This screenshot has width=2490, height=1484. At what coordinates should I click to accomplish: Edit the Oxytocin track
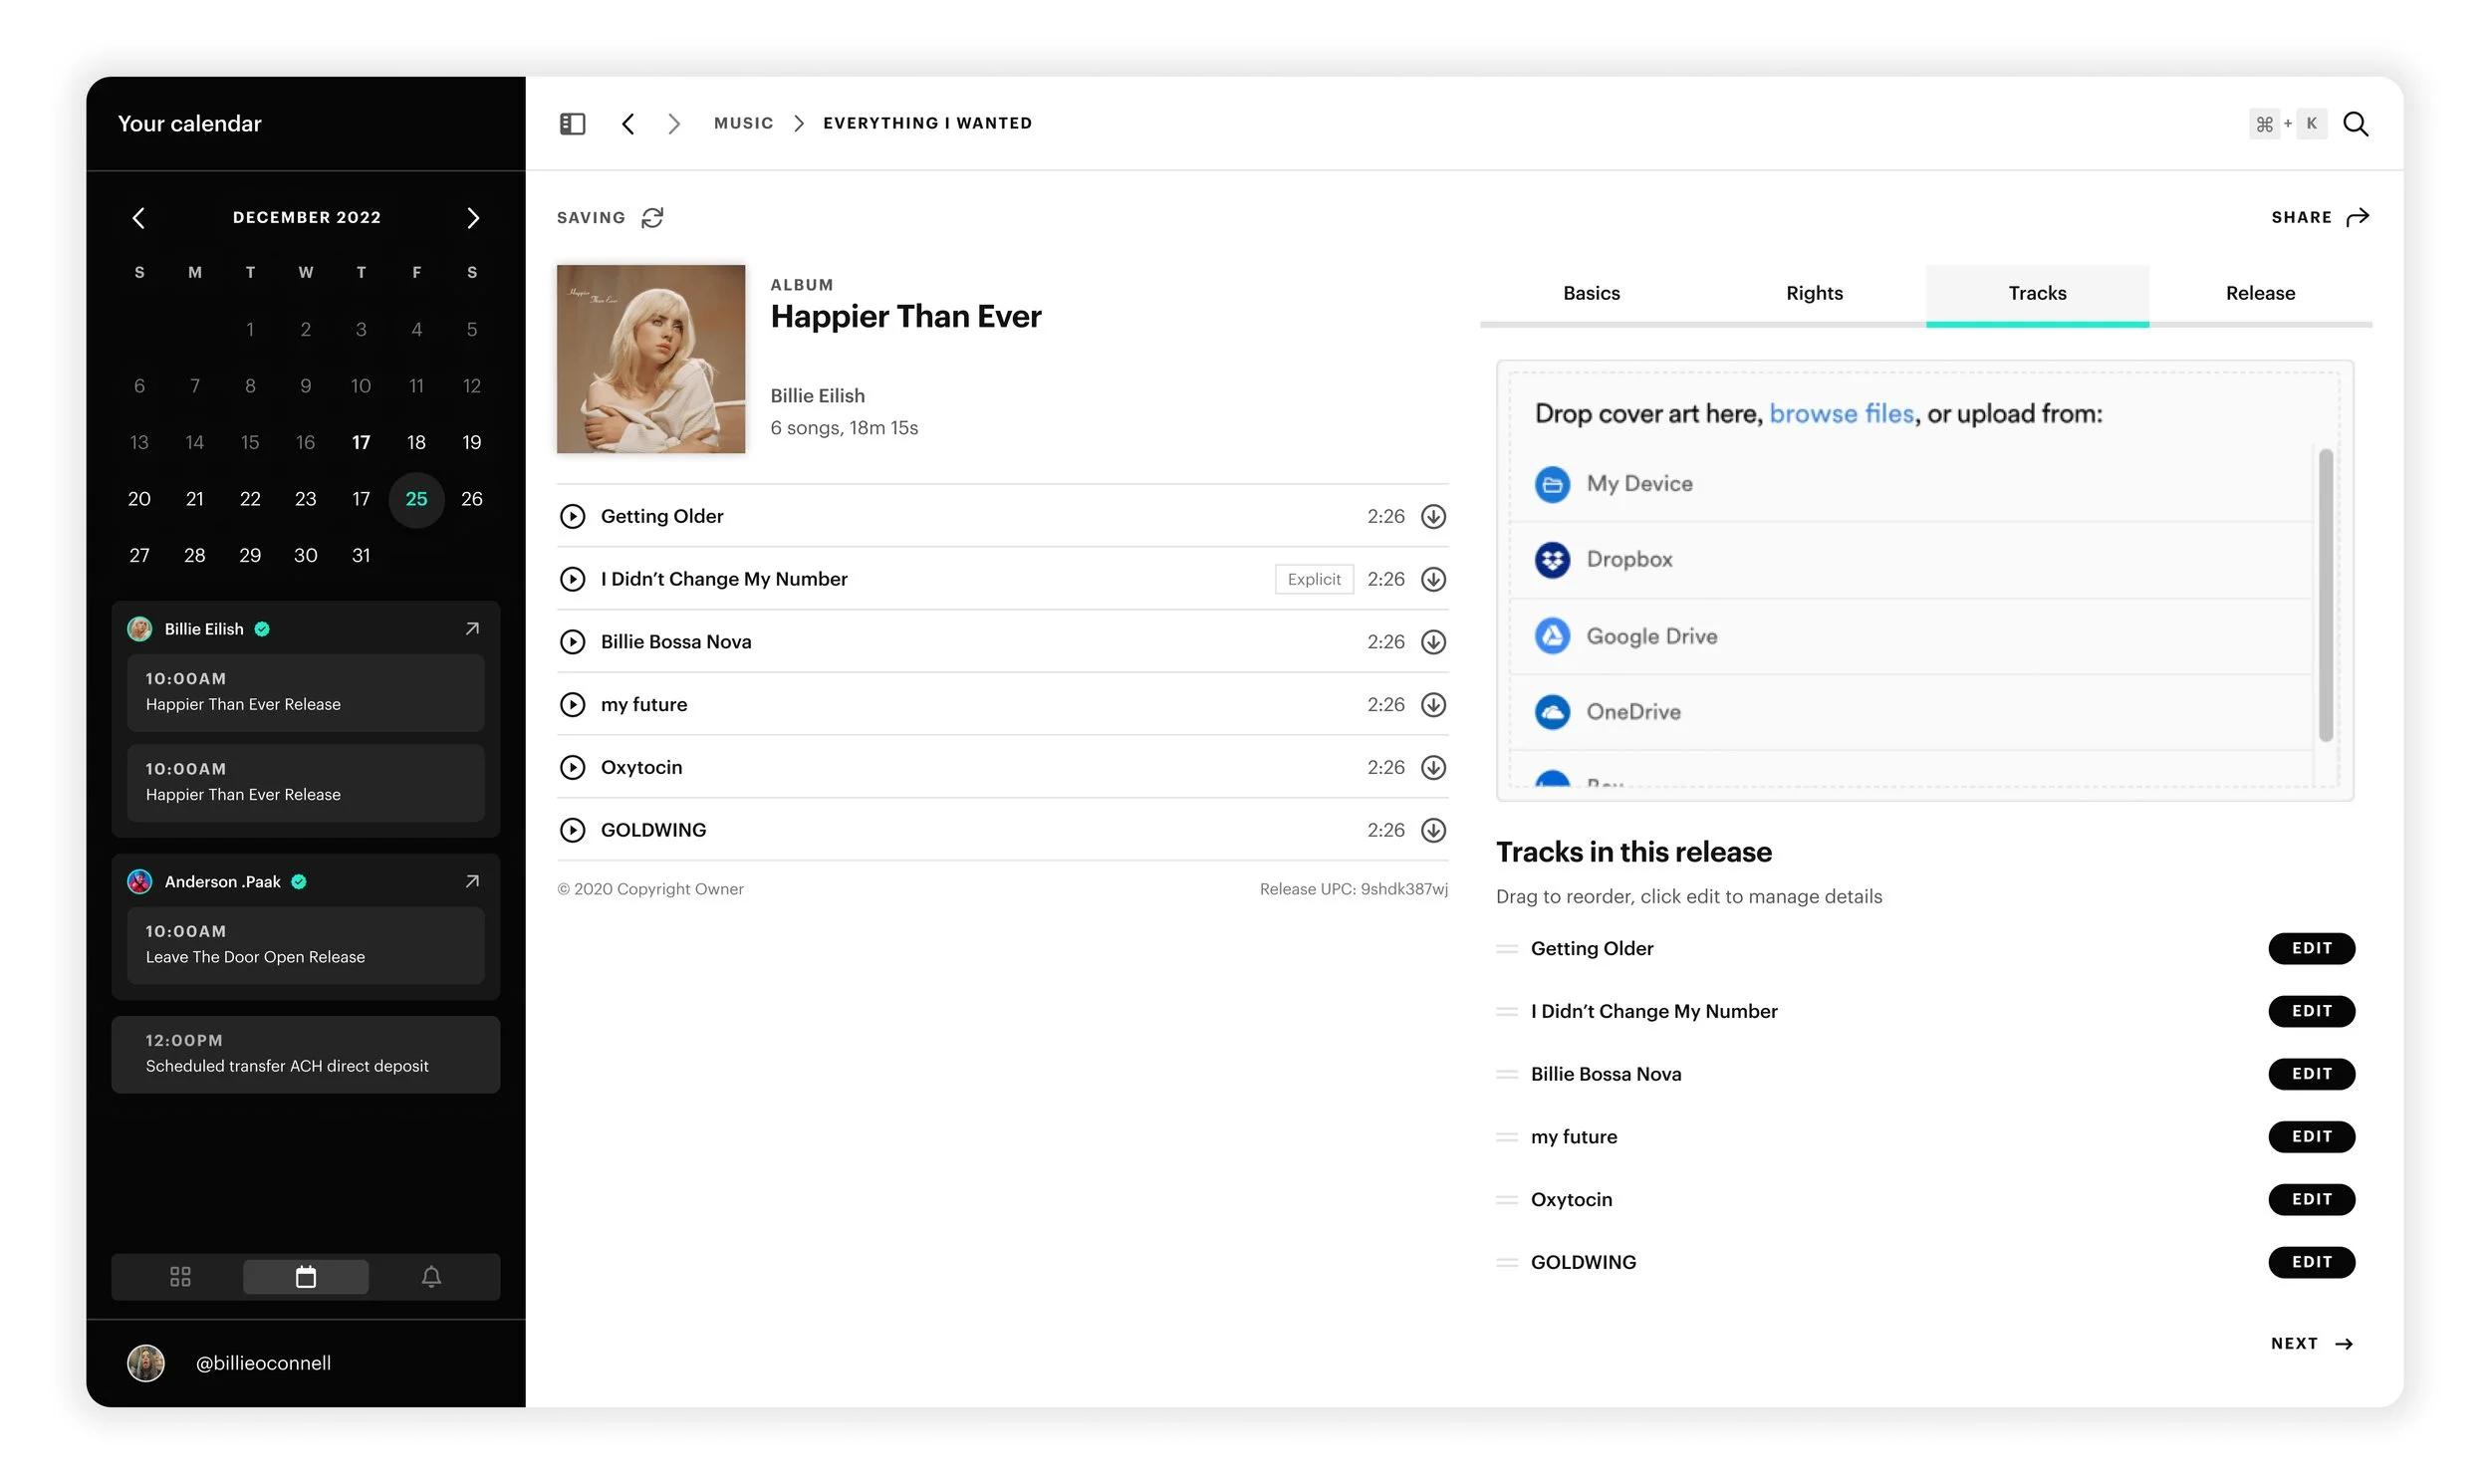(x=2311, y=1199)
